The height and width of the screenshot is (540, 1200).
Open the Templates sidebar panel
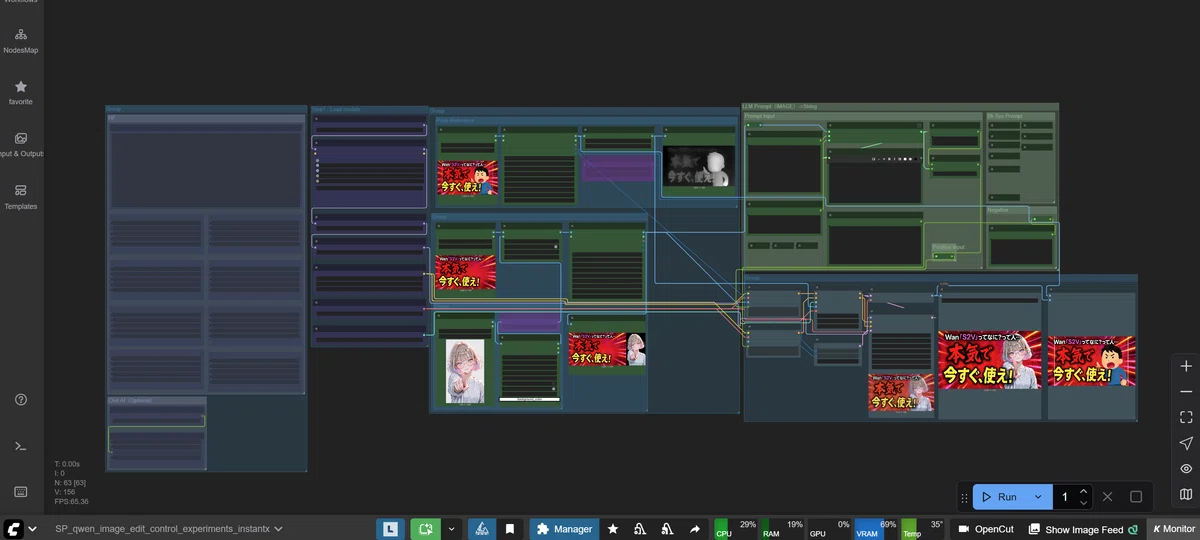coord(21,196)
